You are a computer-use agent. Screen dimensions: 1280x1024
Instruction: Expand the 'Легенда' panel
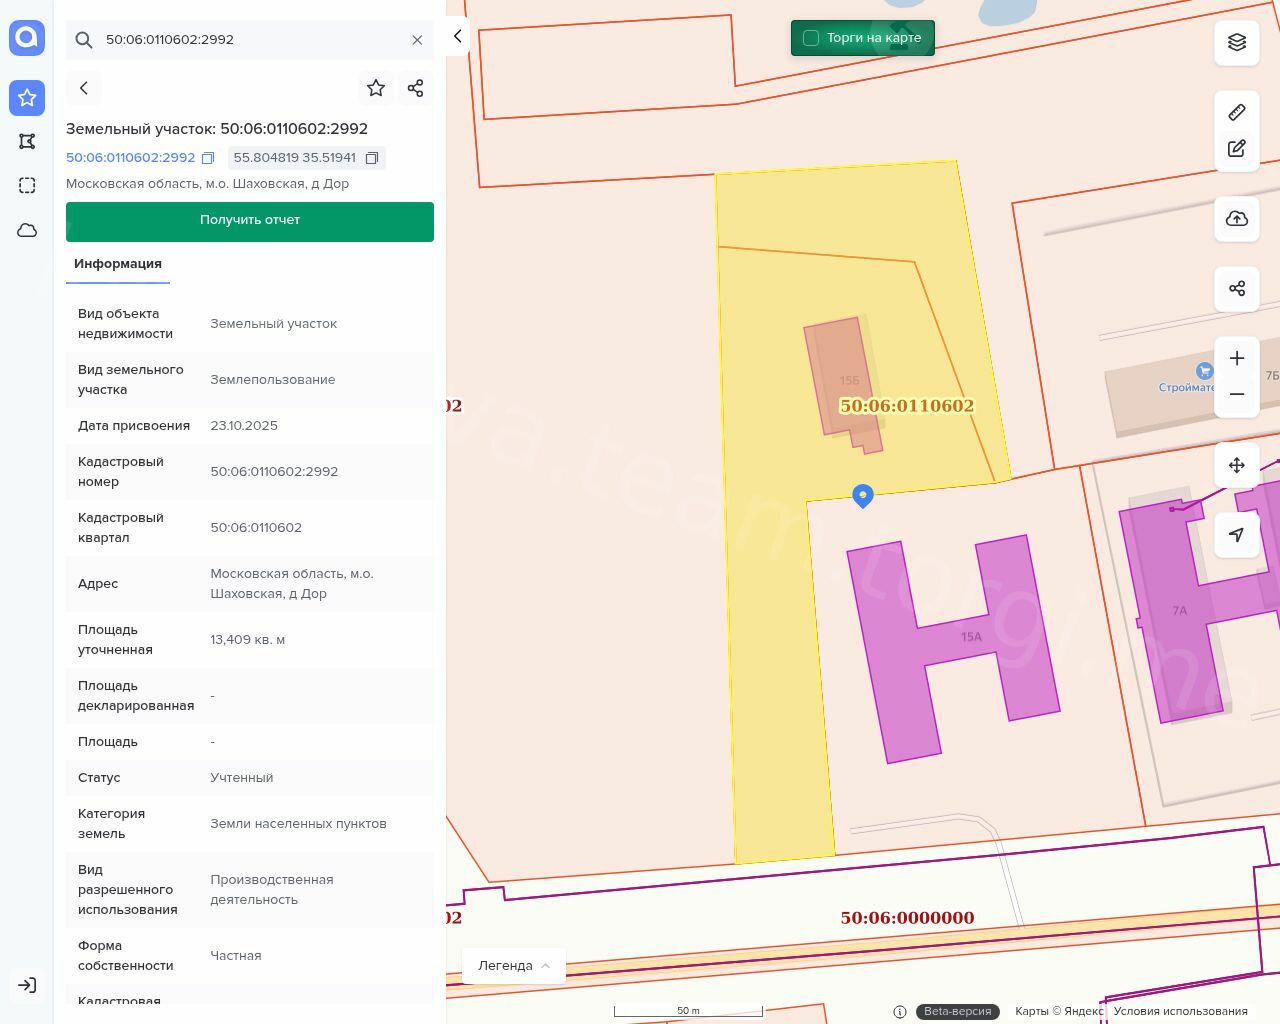coord(513,965)
